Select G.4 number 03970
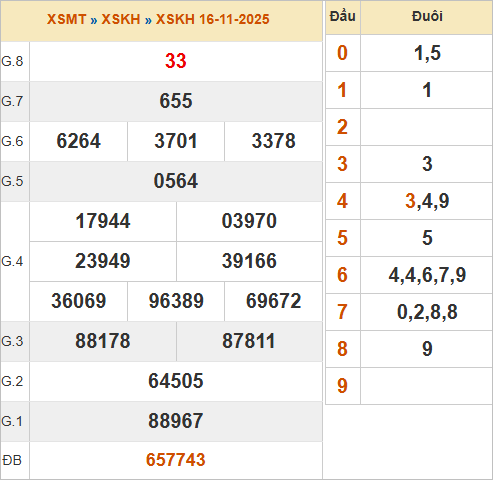 tap(249, 221)
